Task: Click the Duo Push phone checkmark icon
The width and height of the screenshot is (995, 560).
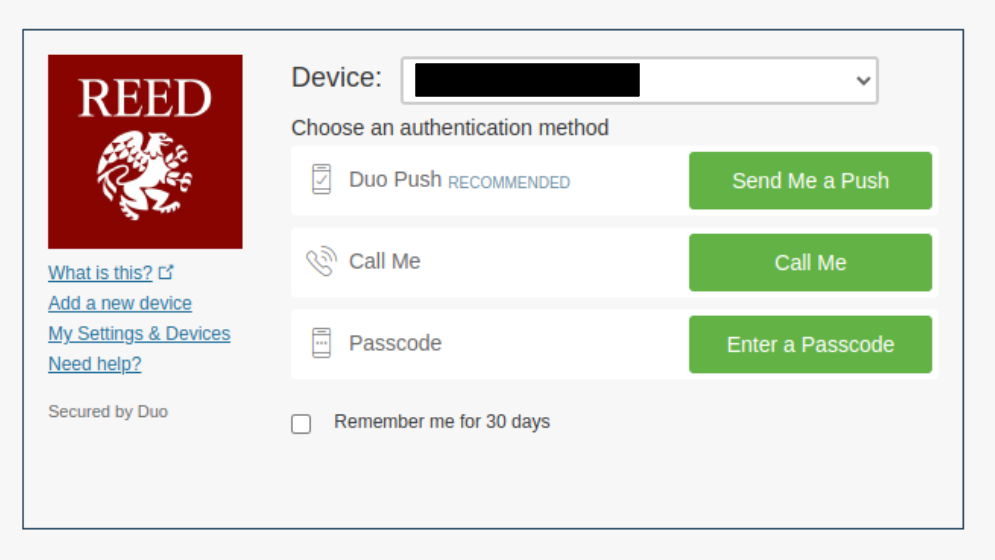Action: coord(321,180)
